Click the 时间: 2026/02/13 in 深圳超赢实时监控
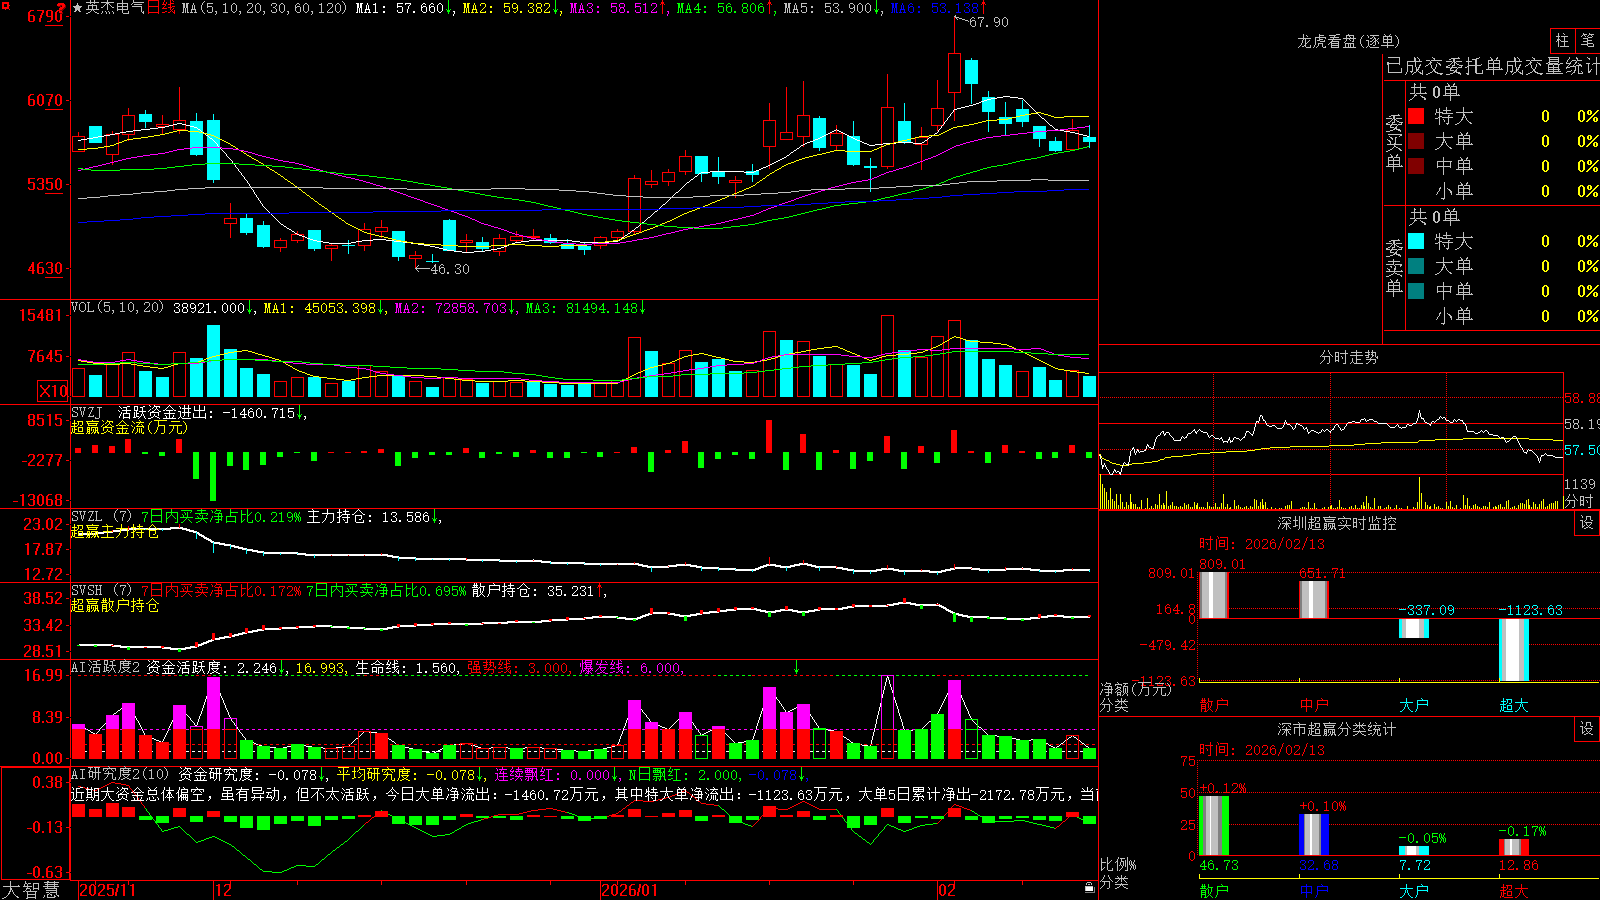1600x900 pixels. [1262, 544]
